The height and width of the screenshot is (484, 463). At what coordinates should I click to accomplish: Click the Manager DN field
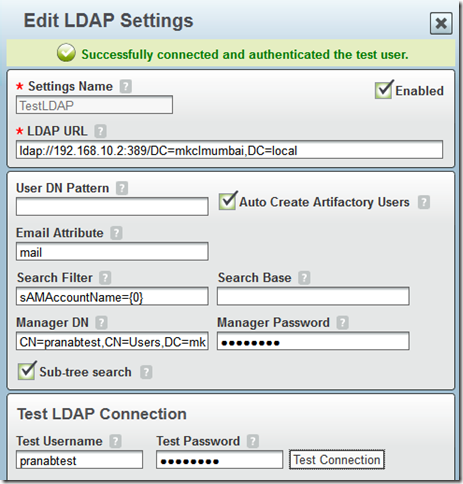click(112, 341)
